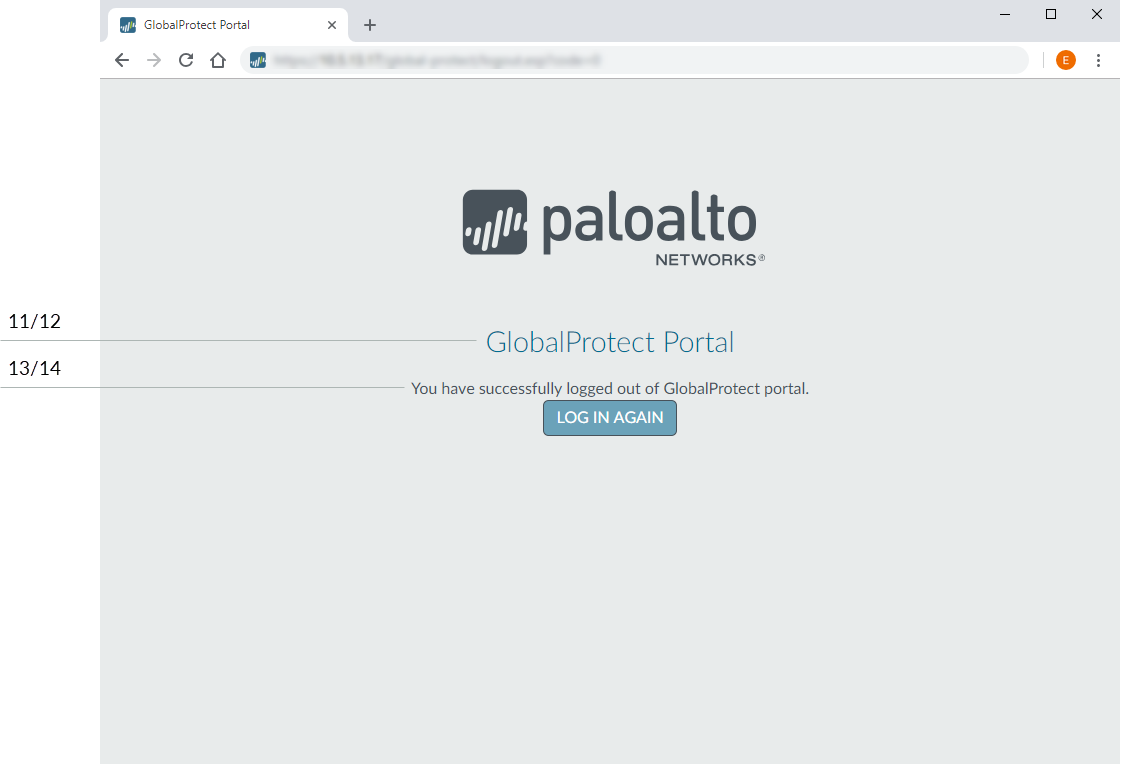Image resolution: width=1121 pixels, height=764 pixels.
Task: Open the browser three-dot menu
Action: click(x=1098, y=61)
